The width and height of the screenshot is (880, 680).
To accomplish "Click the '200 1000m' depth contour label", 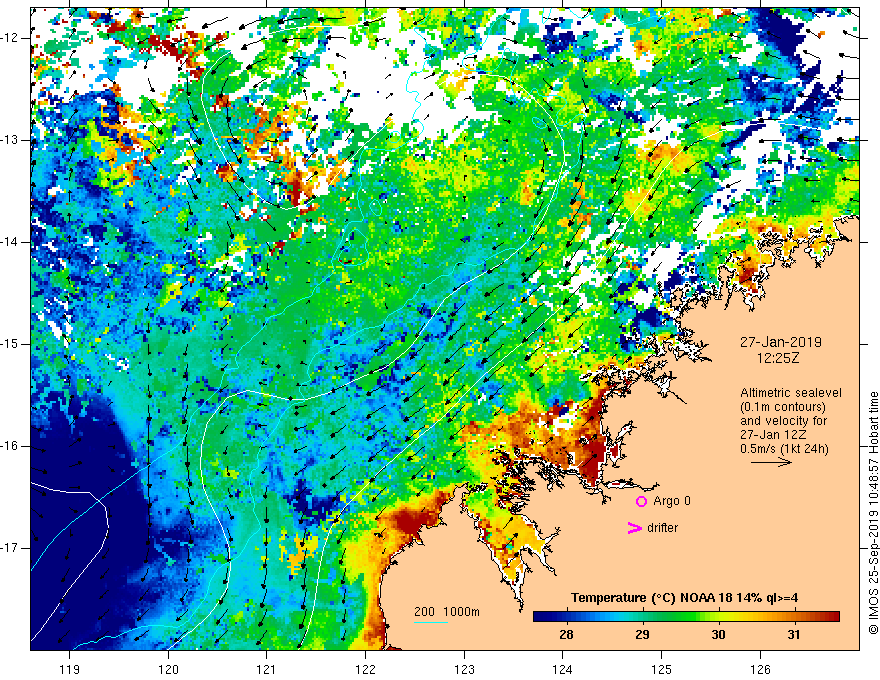I will pyautogui.click(x=447, y=612).
